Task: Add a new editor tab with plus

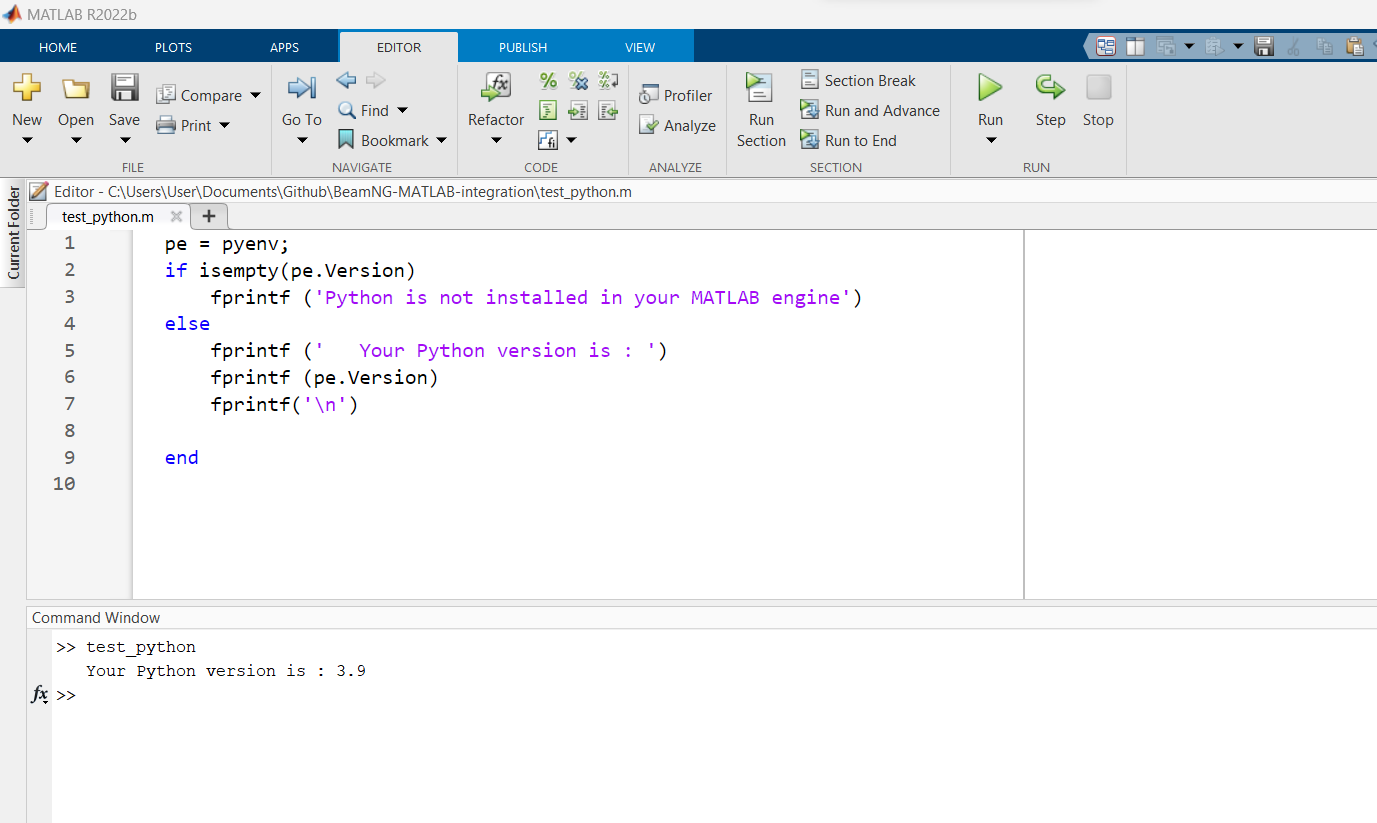Action: click(x=208, y=216)
